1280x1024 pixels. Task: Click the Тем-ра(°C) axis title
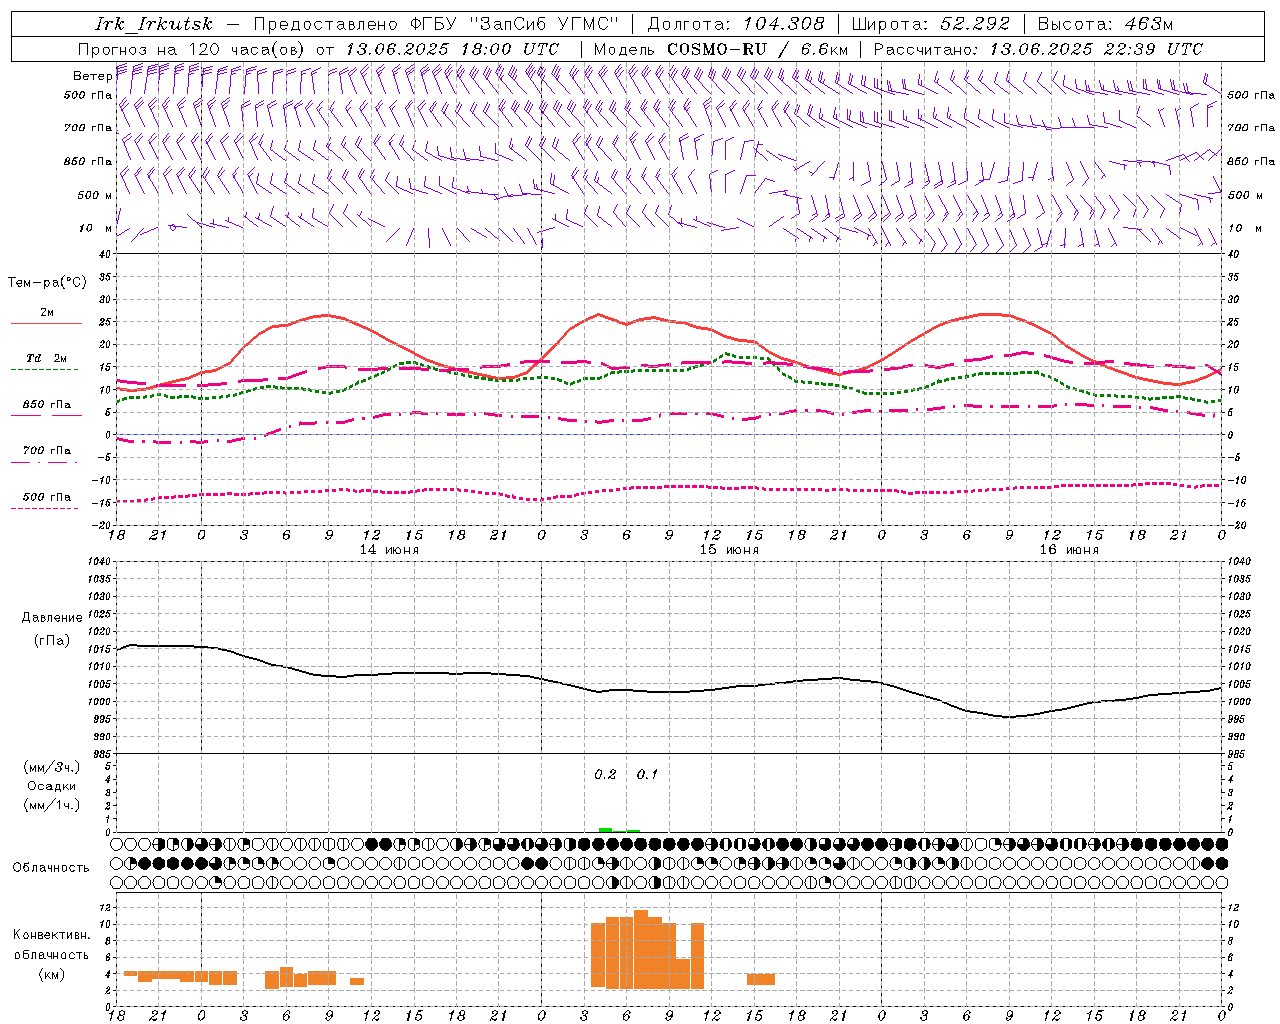47,283
